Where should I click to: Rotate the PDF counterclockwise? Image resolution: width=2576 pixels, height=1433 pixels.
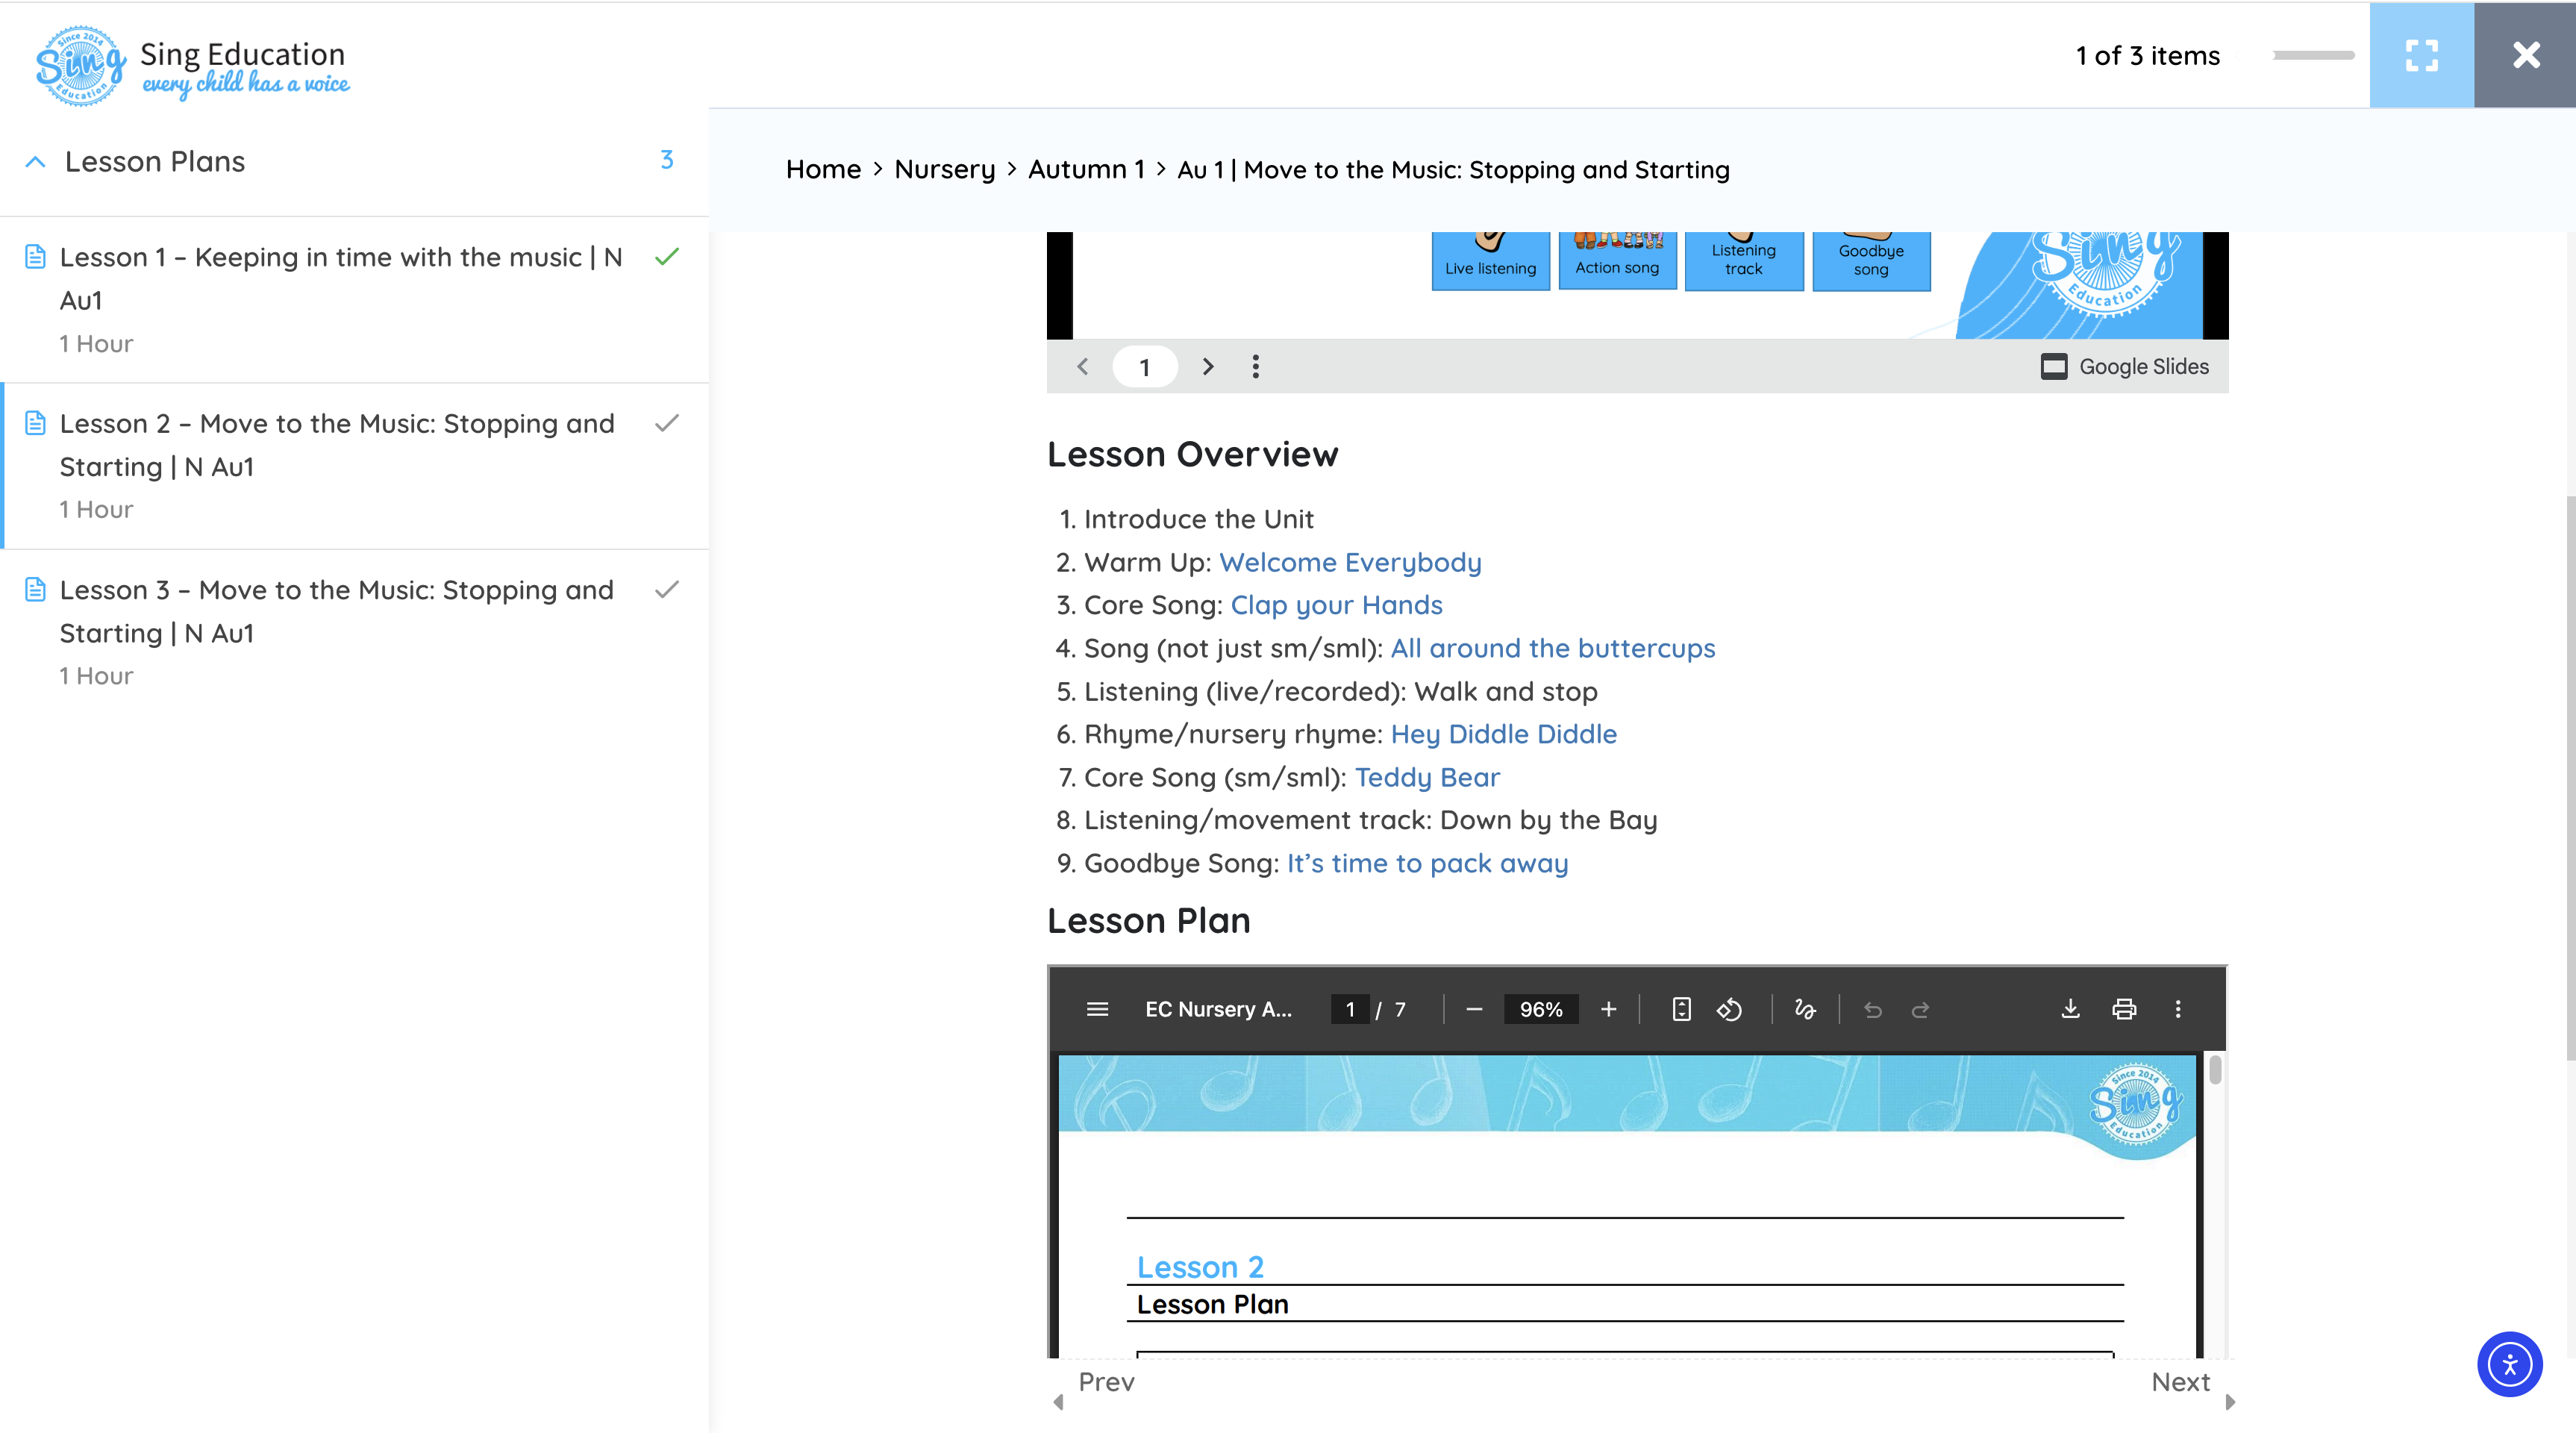coord(1729,1009)
